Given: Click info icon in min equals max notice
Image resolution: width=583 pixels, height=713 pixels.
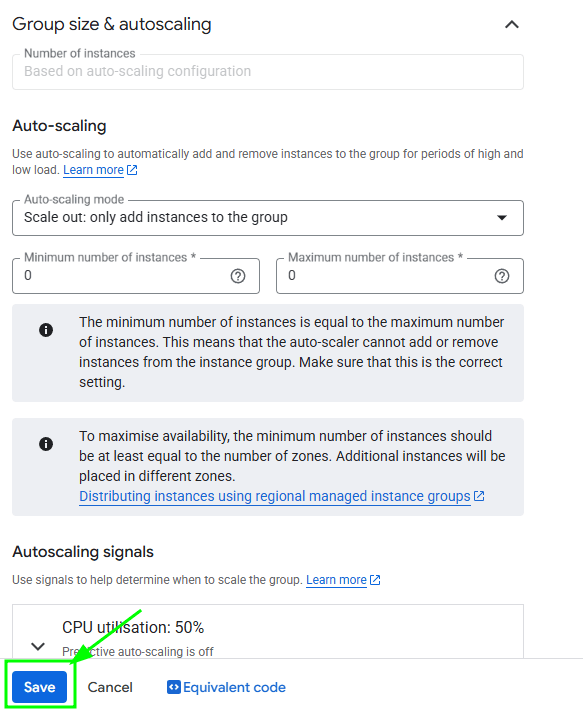Looking at the screenshot, I should [x=46, y=330].
